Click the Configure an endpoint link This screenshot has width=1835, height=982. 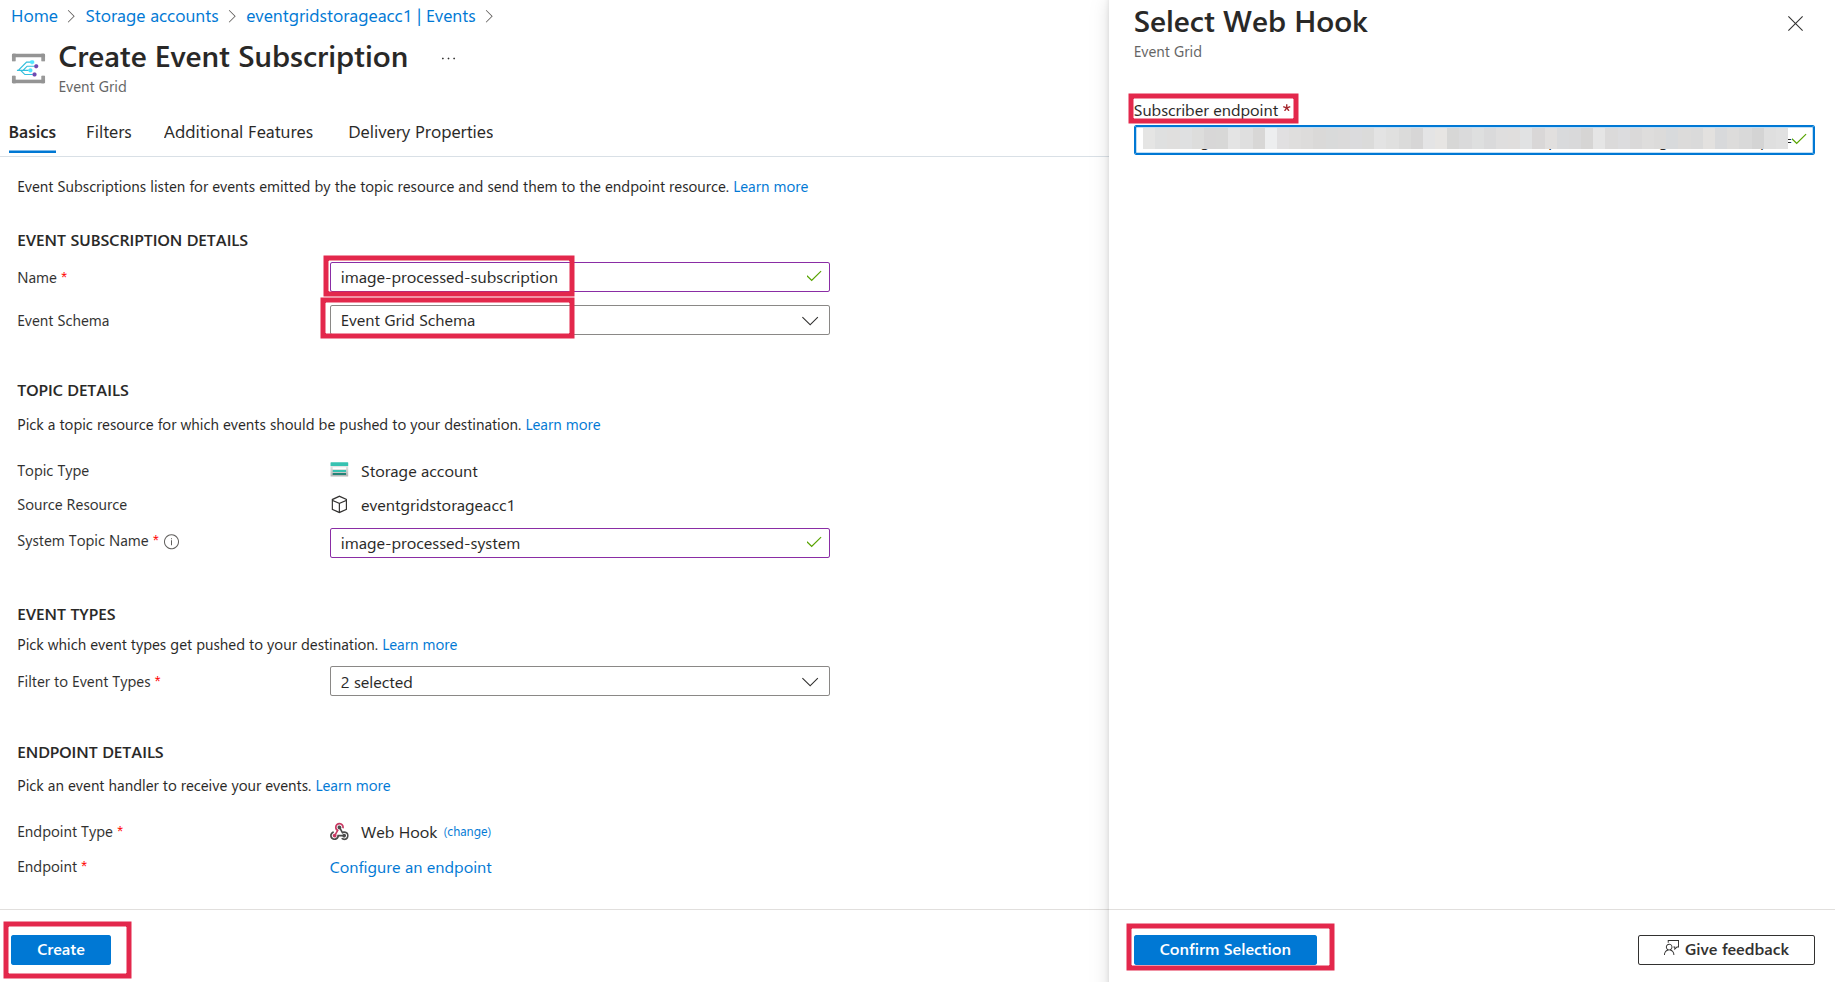(x=410, y=868)
